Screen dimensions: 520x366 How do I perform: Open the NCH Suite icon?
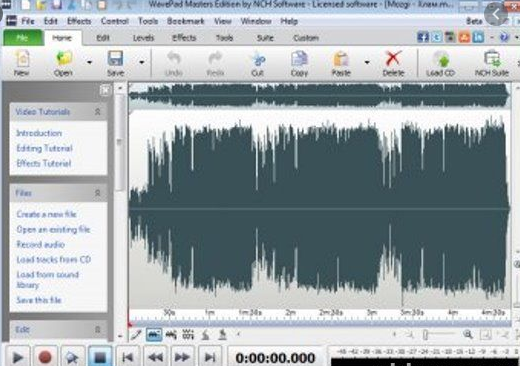tap(492, 59)
